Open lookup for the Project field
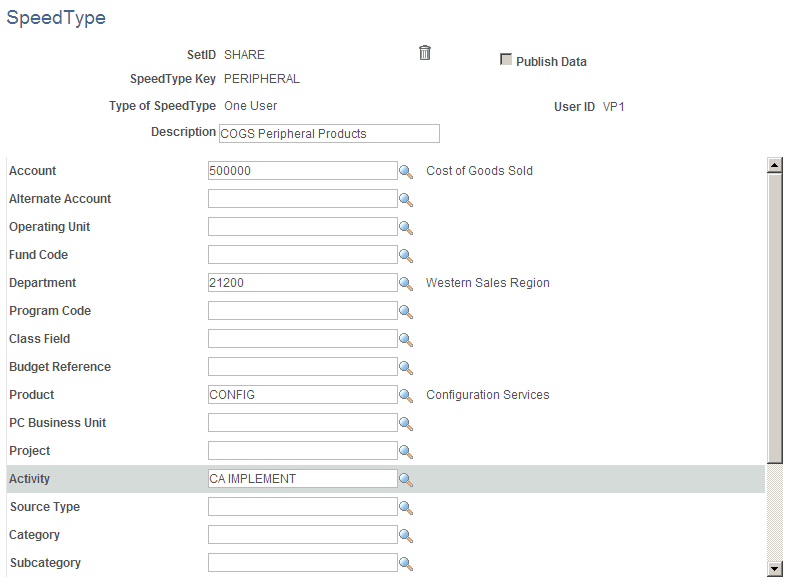 click(406, 452)
